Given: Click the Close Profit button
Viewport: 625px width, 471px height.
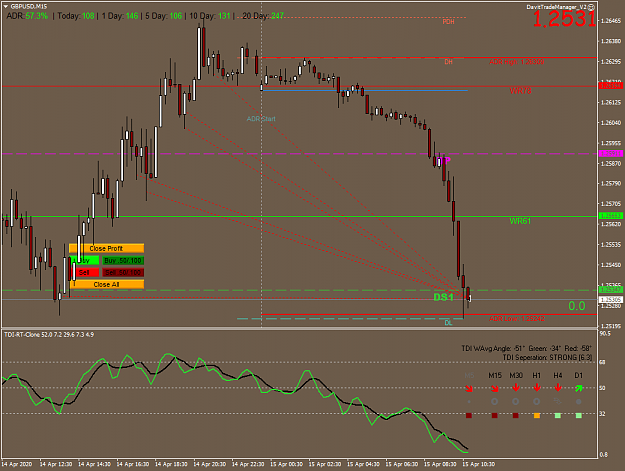Looking at the screenshot, I should [106, 248].
